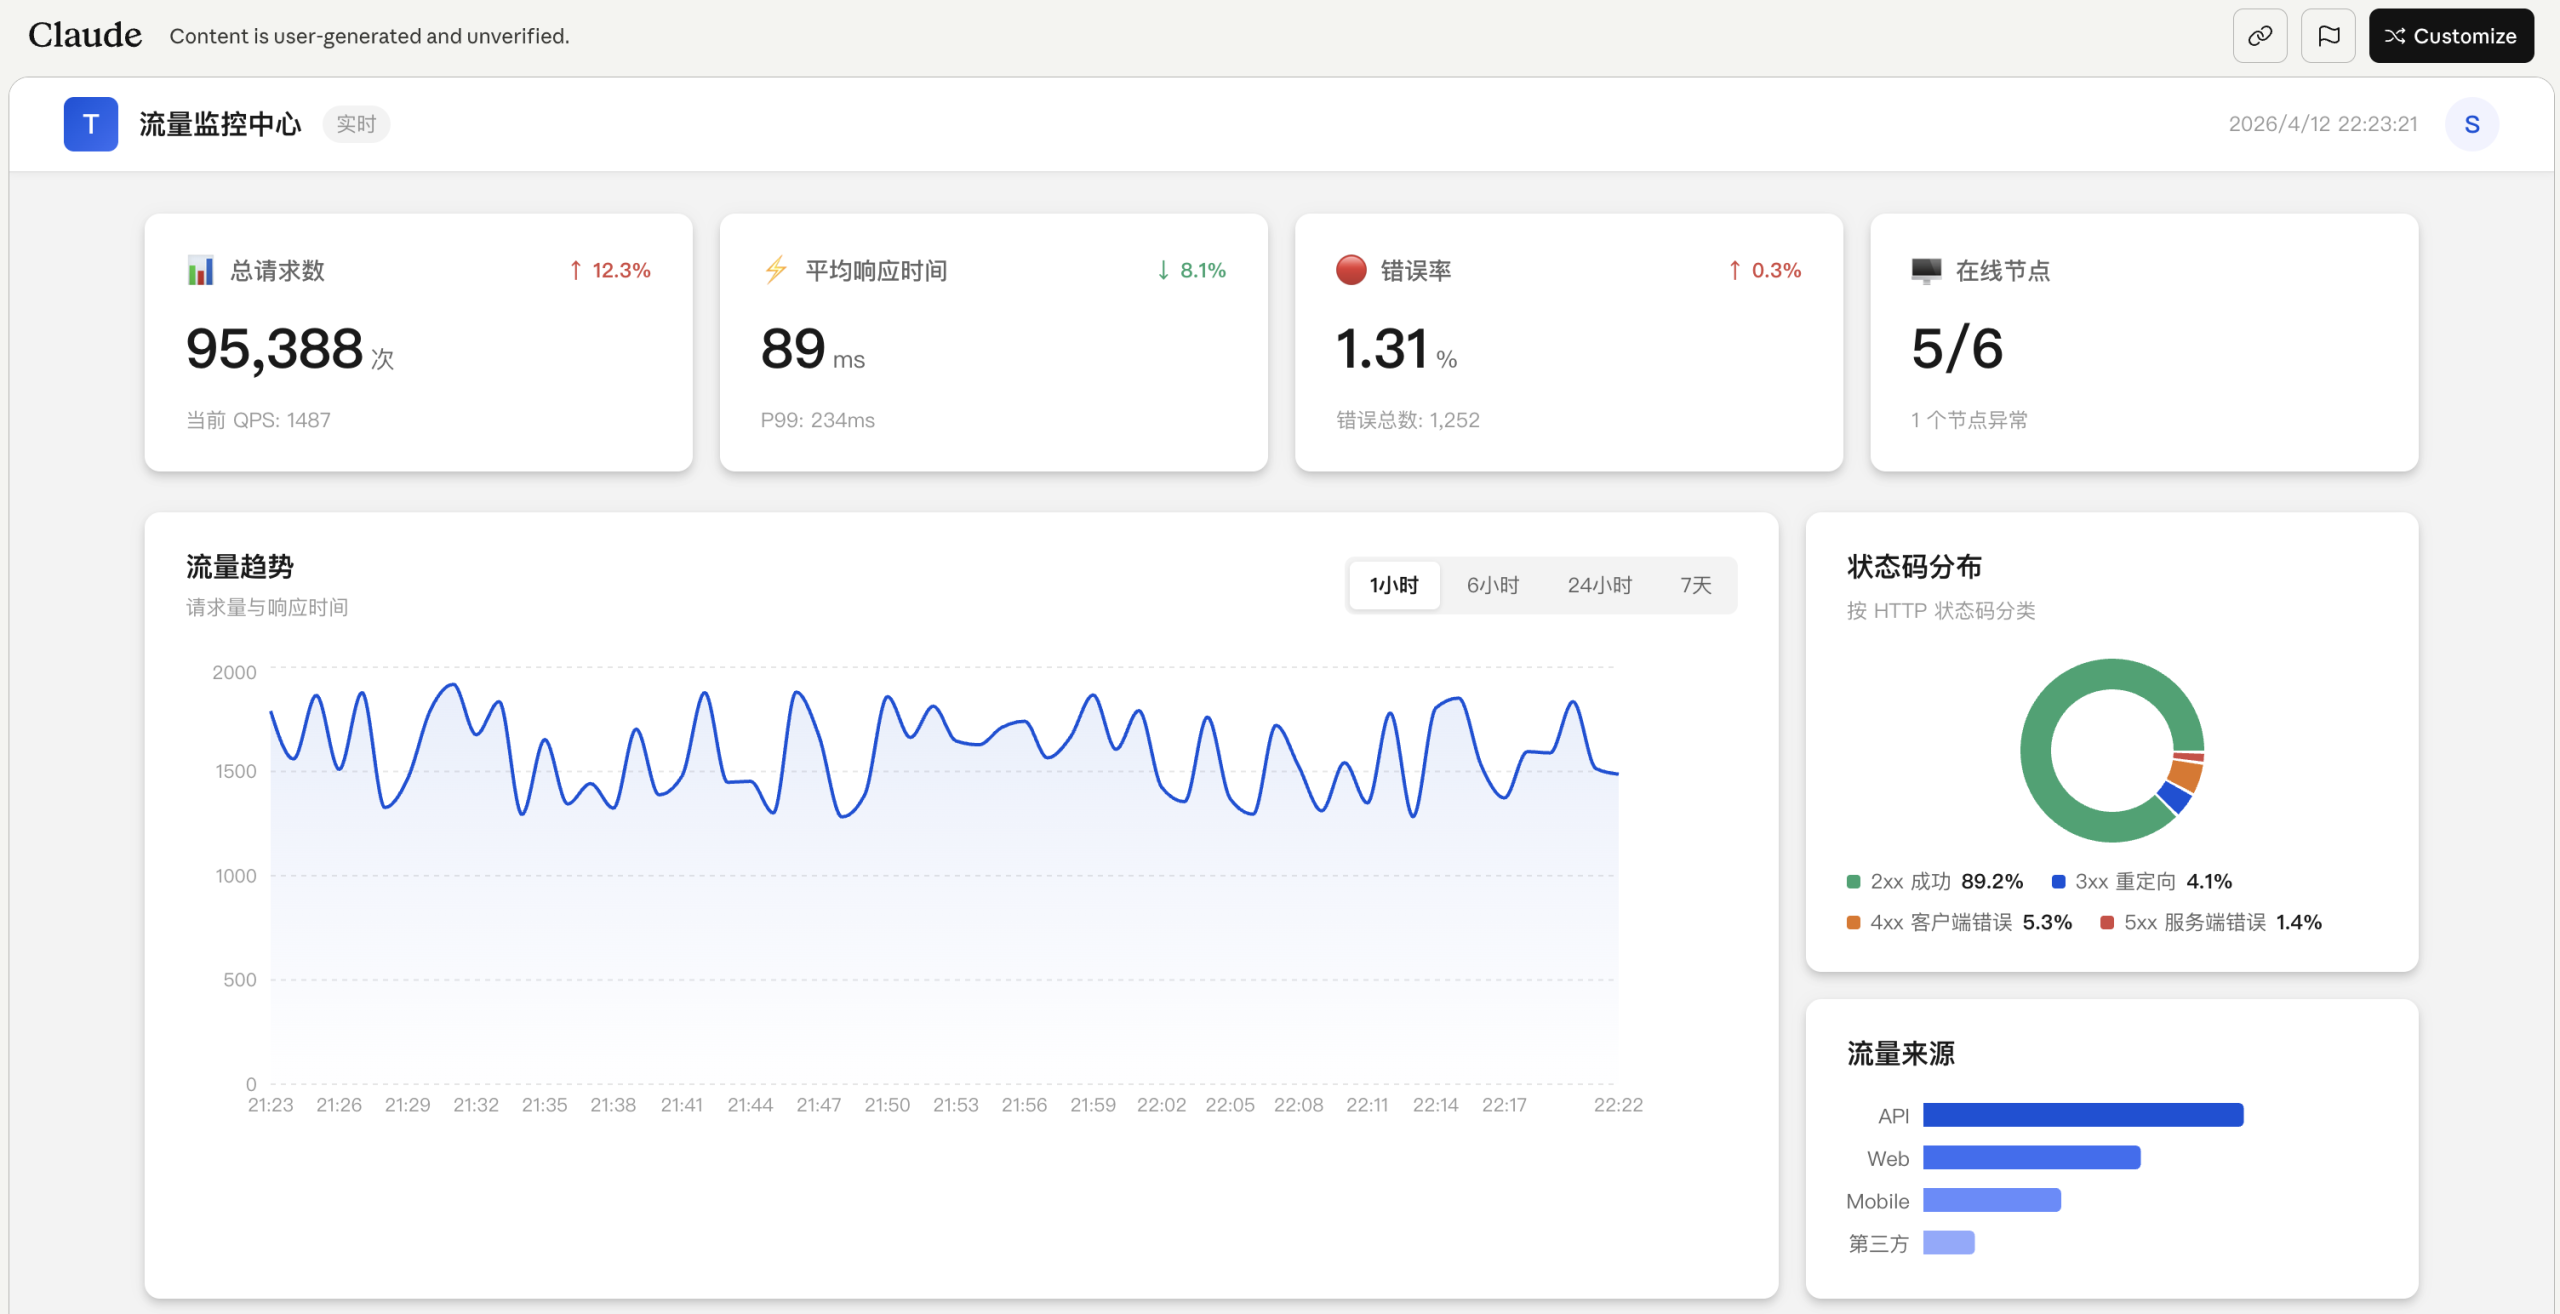The width and height of the screenshot is (2560, 1314).
Task: Click the green 2xx 成功 legend swatch
Action: [x=1853, y=881]
